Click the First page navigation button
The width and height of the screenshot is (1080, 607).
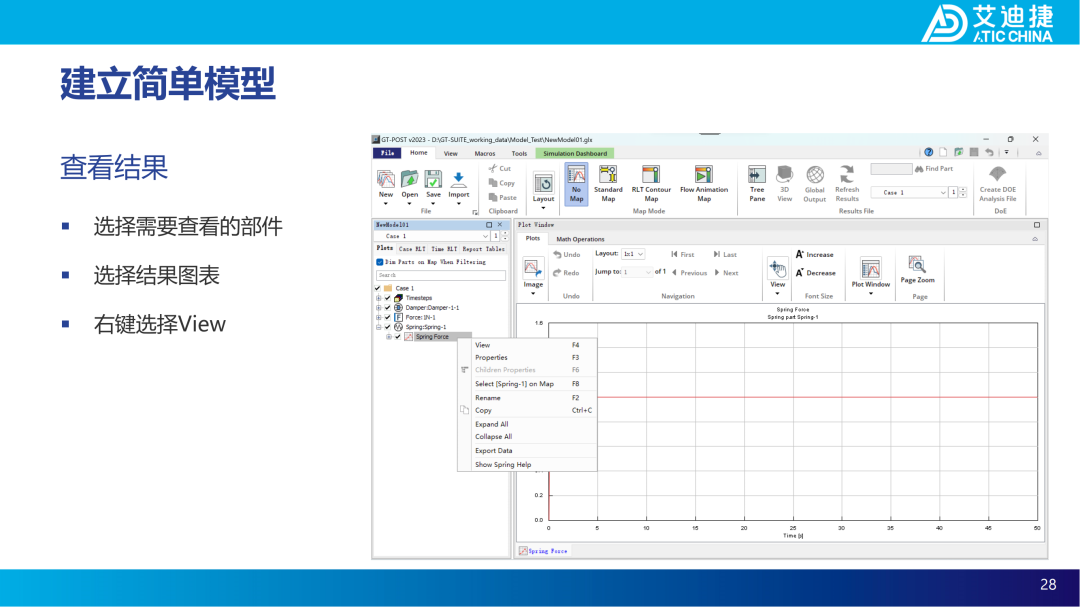683,254
